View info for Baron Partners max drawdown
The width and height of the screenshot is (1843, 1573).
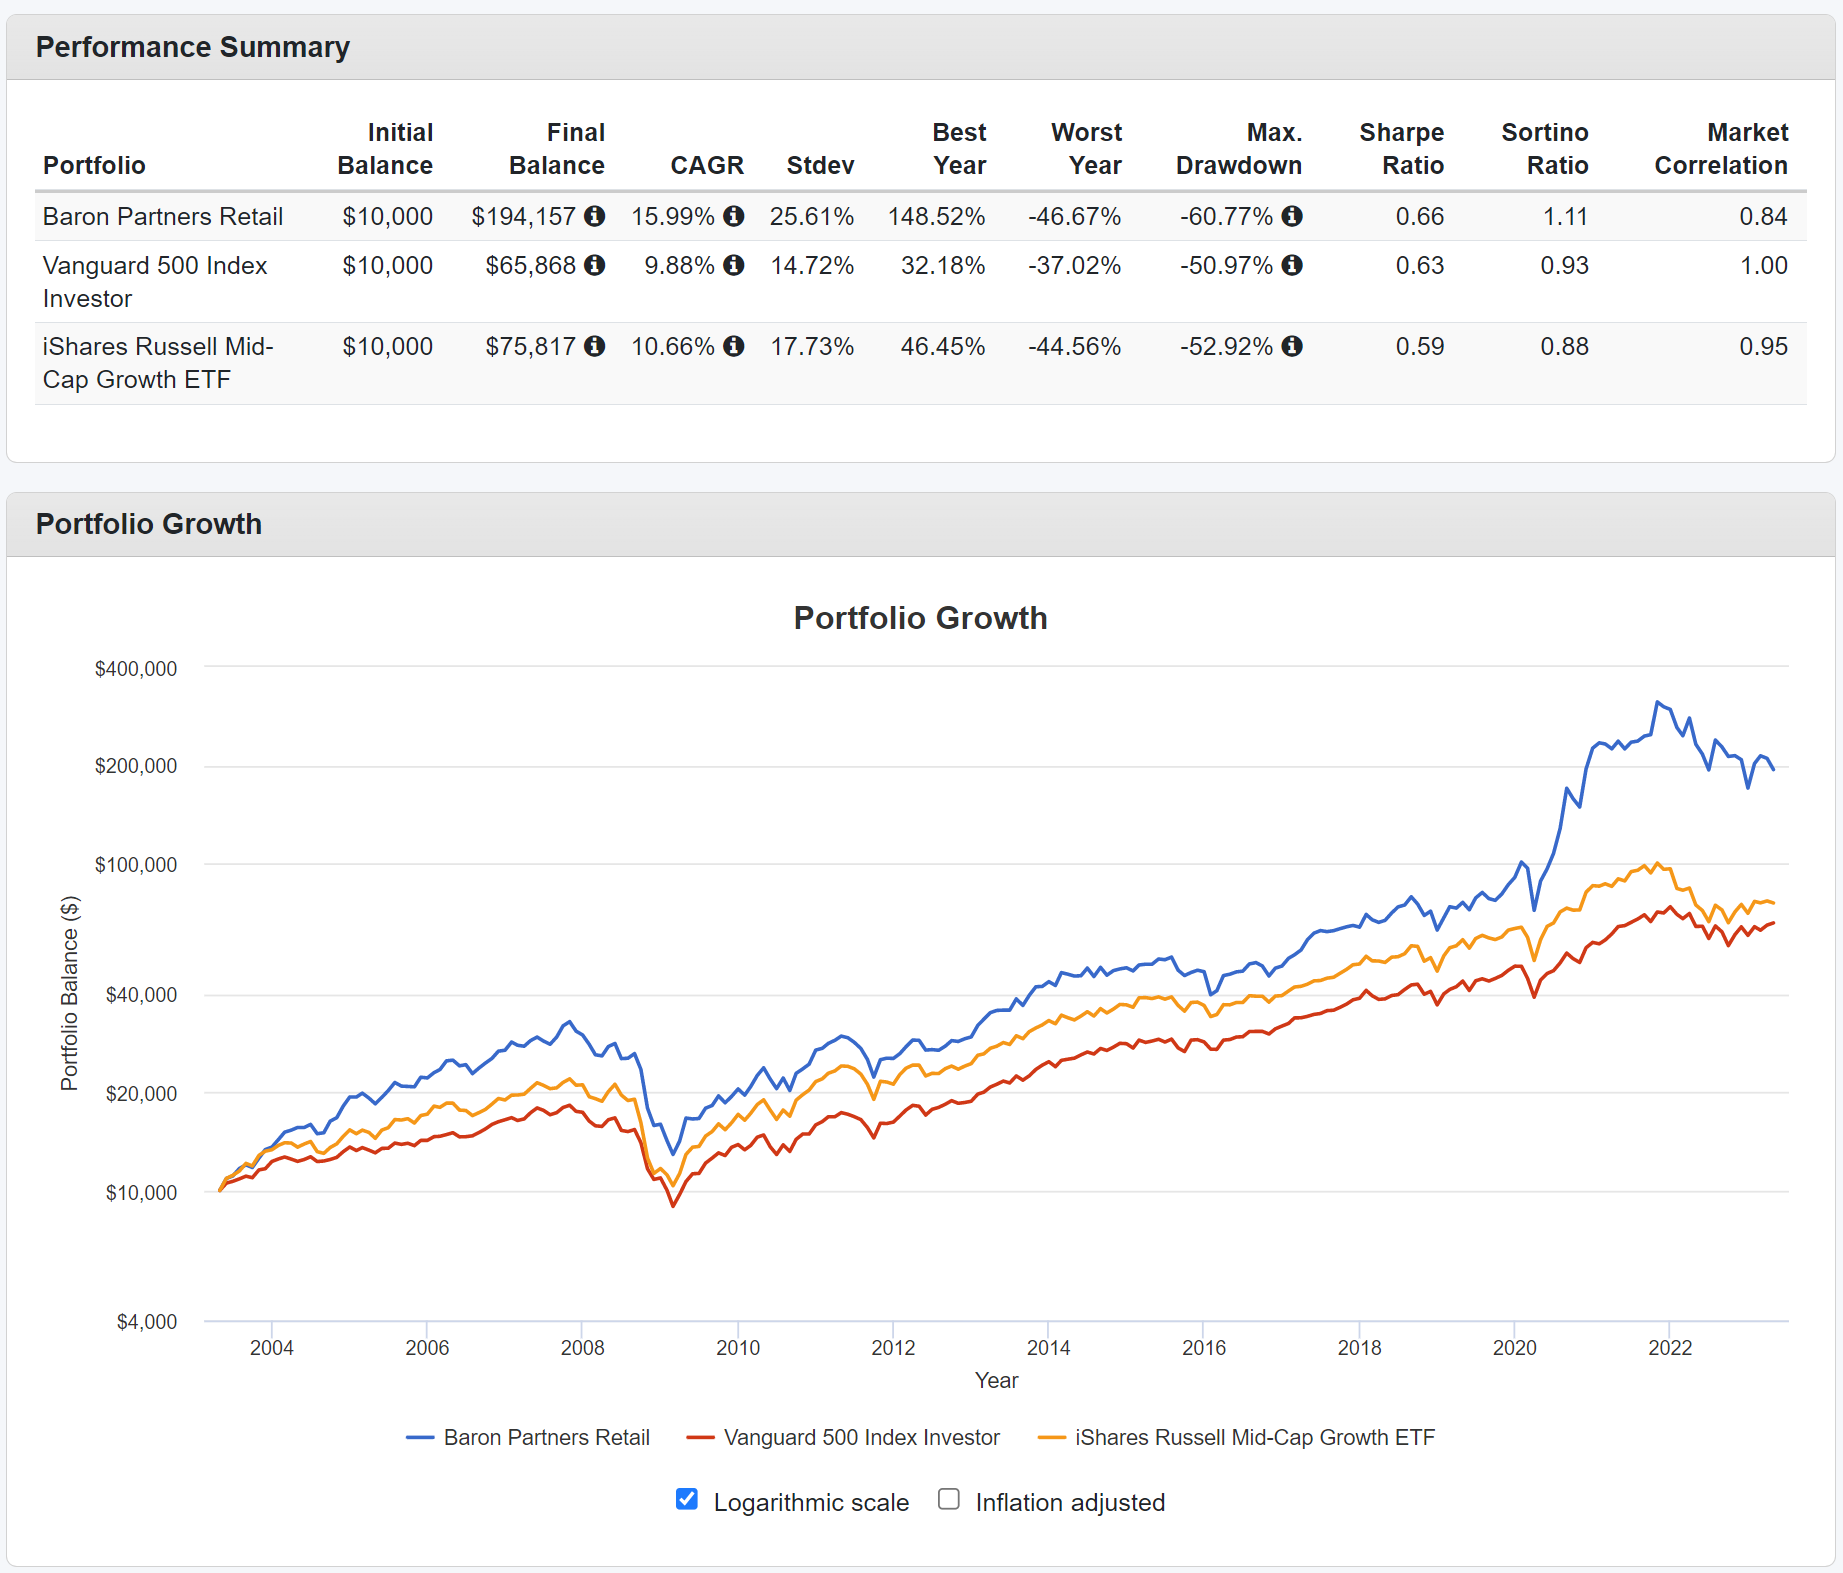tap(1292, 216)
